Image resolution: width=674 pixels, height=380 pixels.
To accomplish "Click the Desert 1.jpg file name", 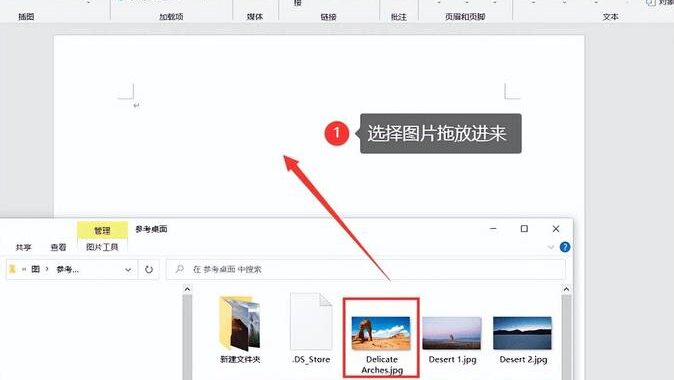I will click(452, 359).
